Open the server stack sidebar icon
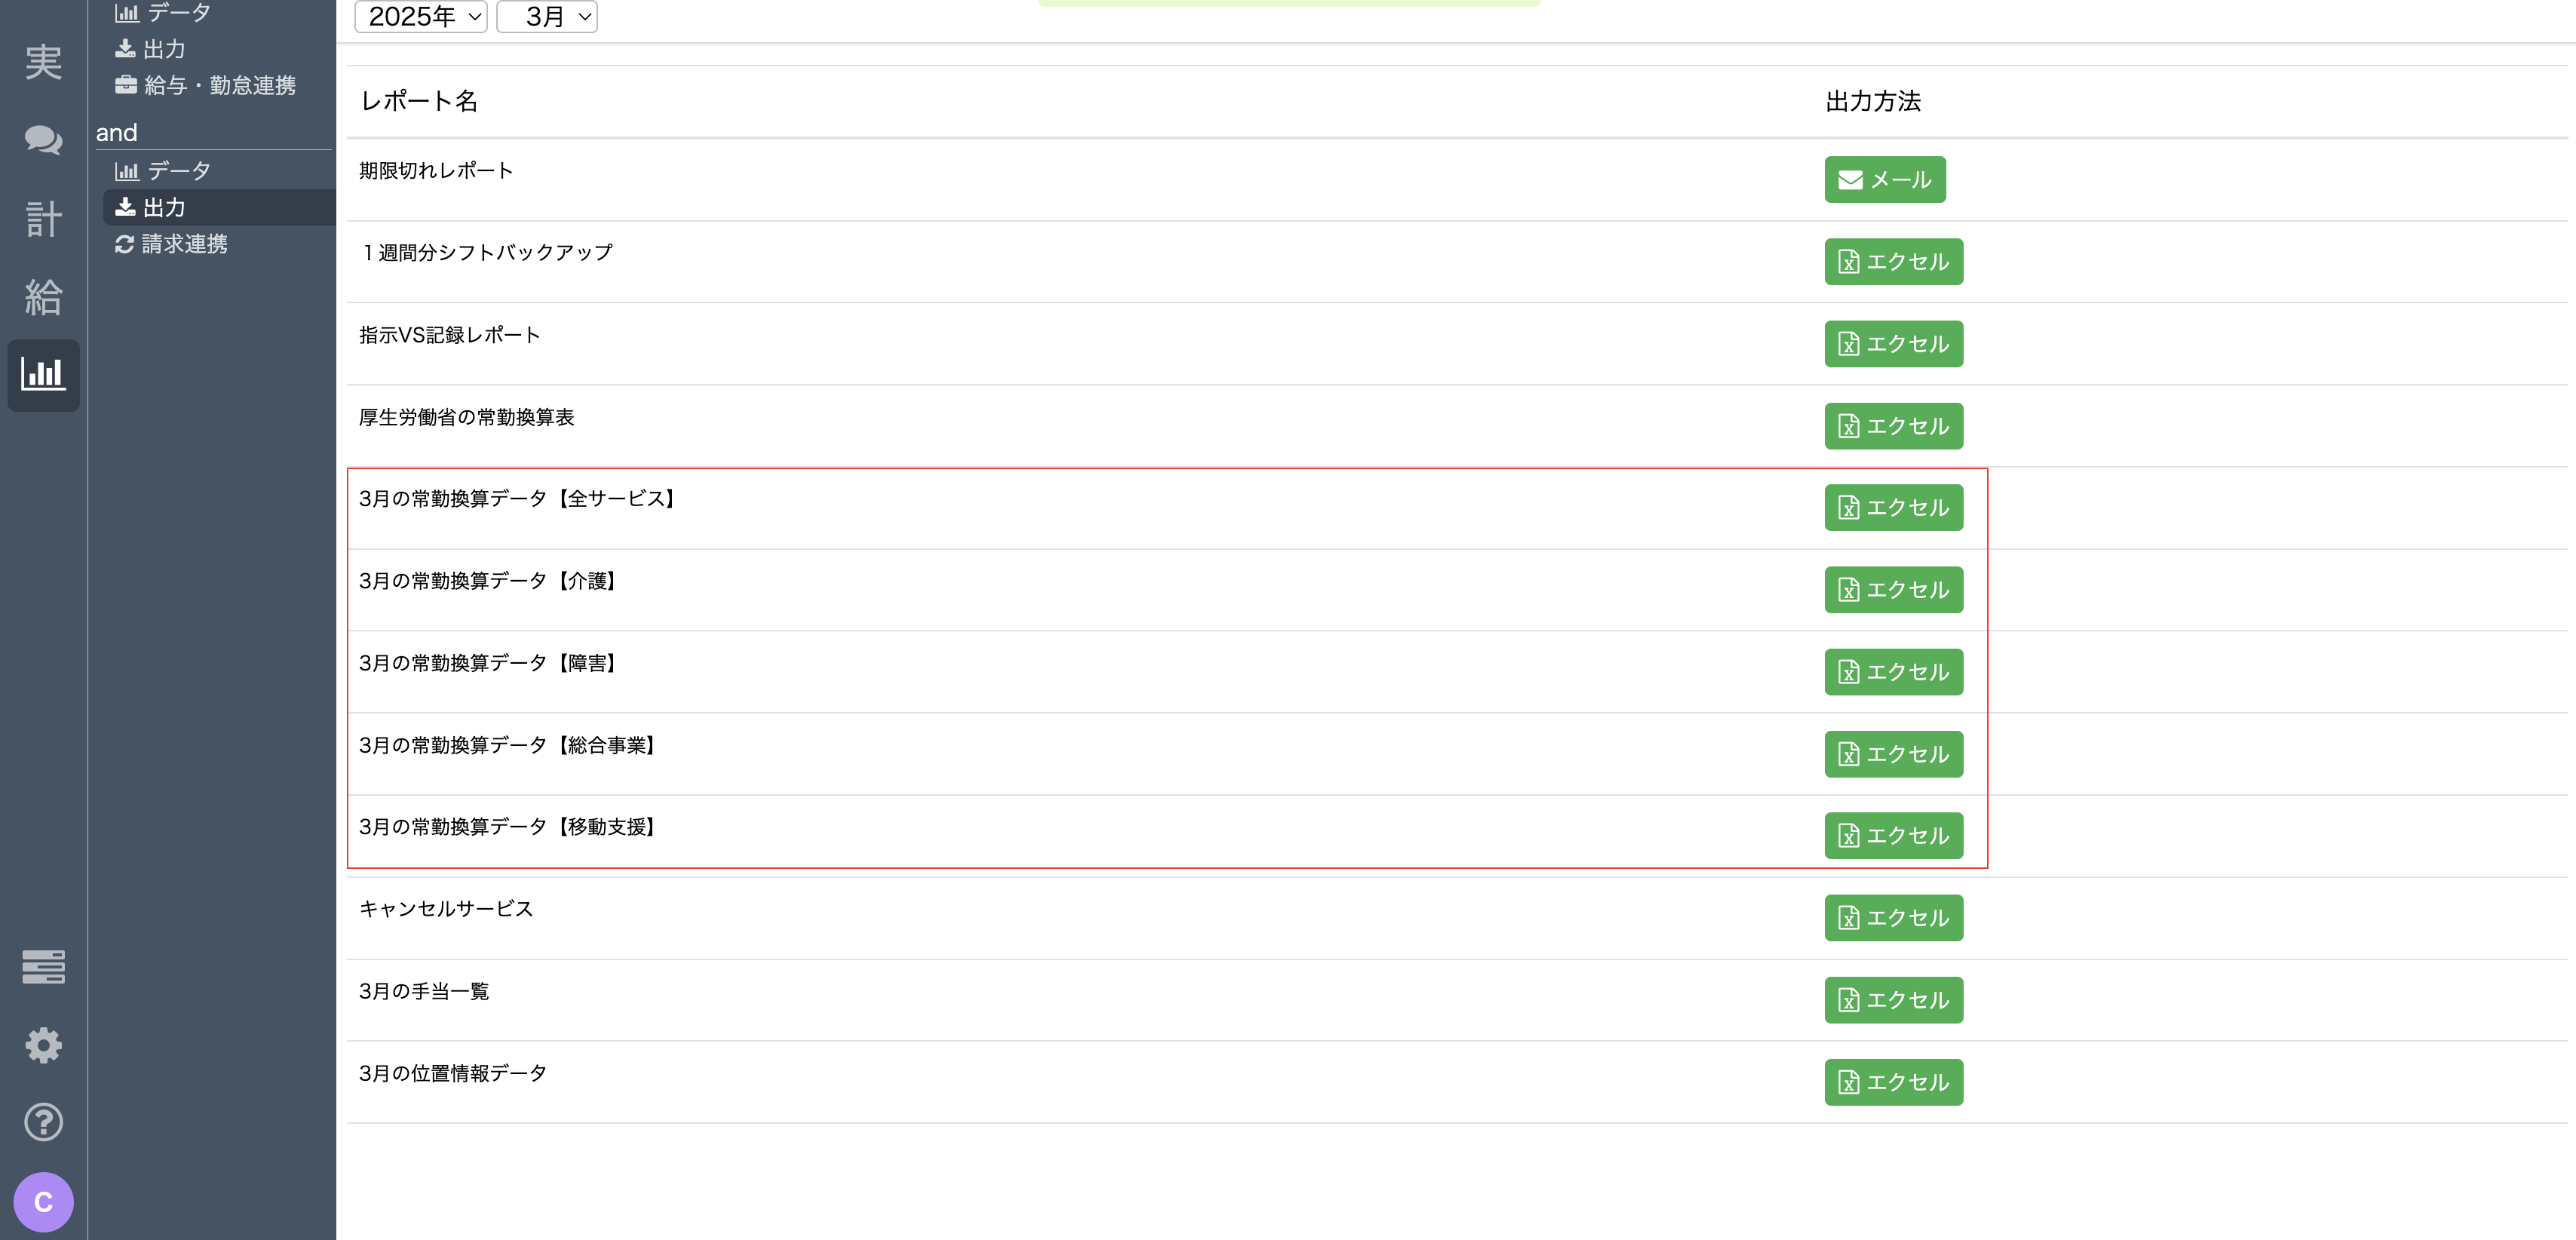This screenshot has width=2576, height=1240. pyautogui.click(x=43, y=966)
